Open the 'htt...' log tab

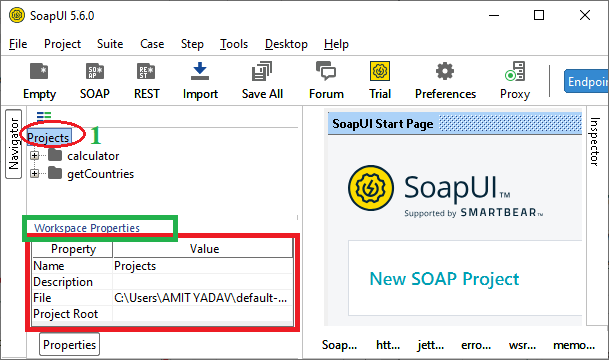[x=388, y=345]
